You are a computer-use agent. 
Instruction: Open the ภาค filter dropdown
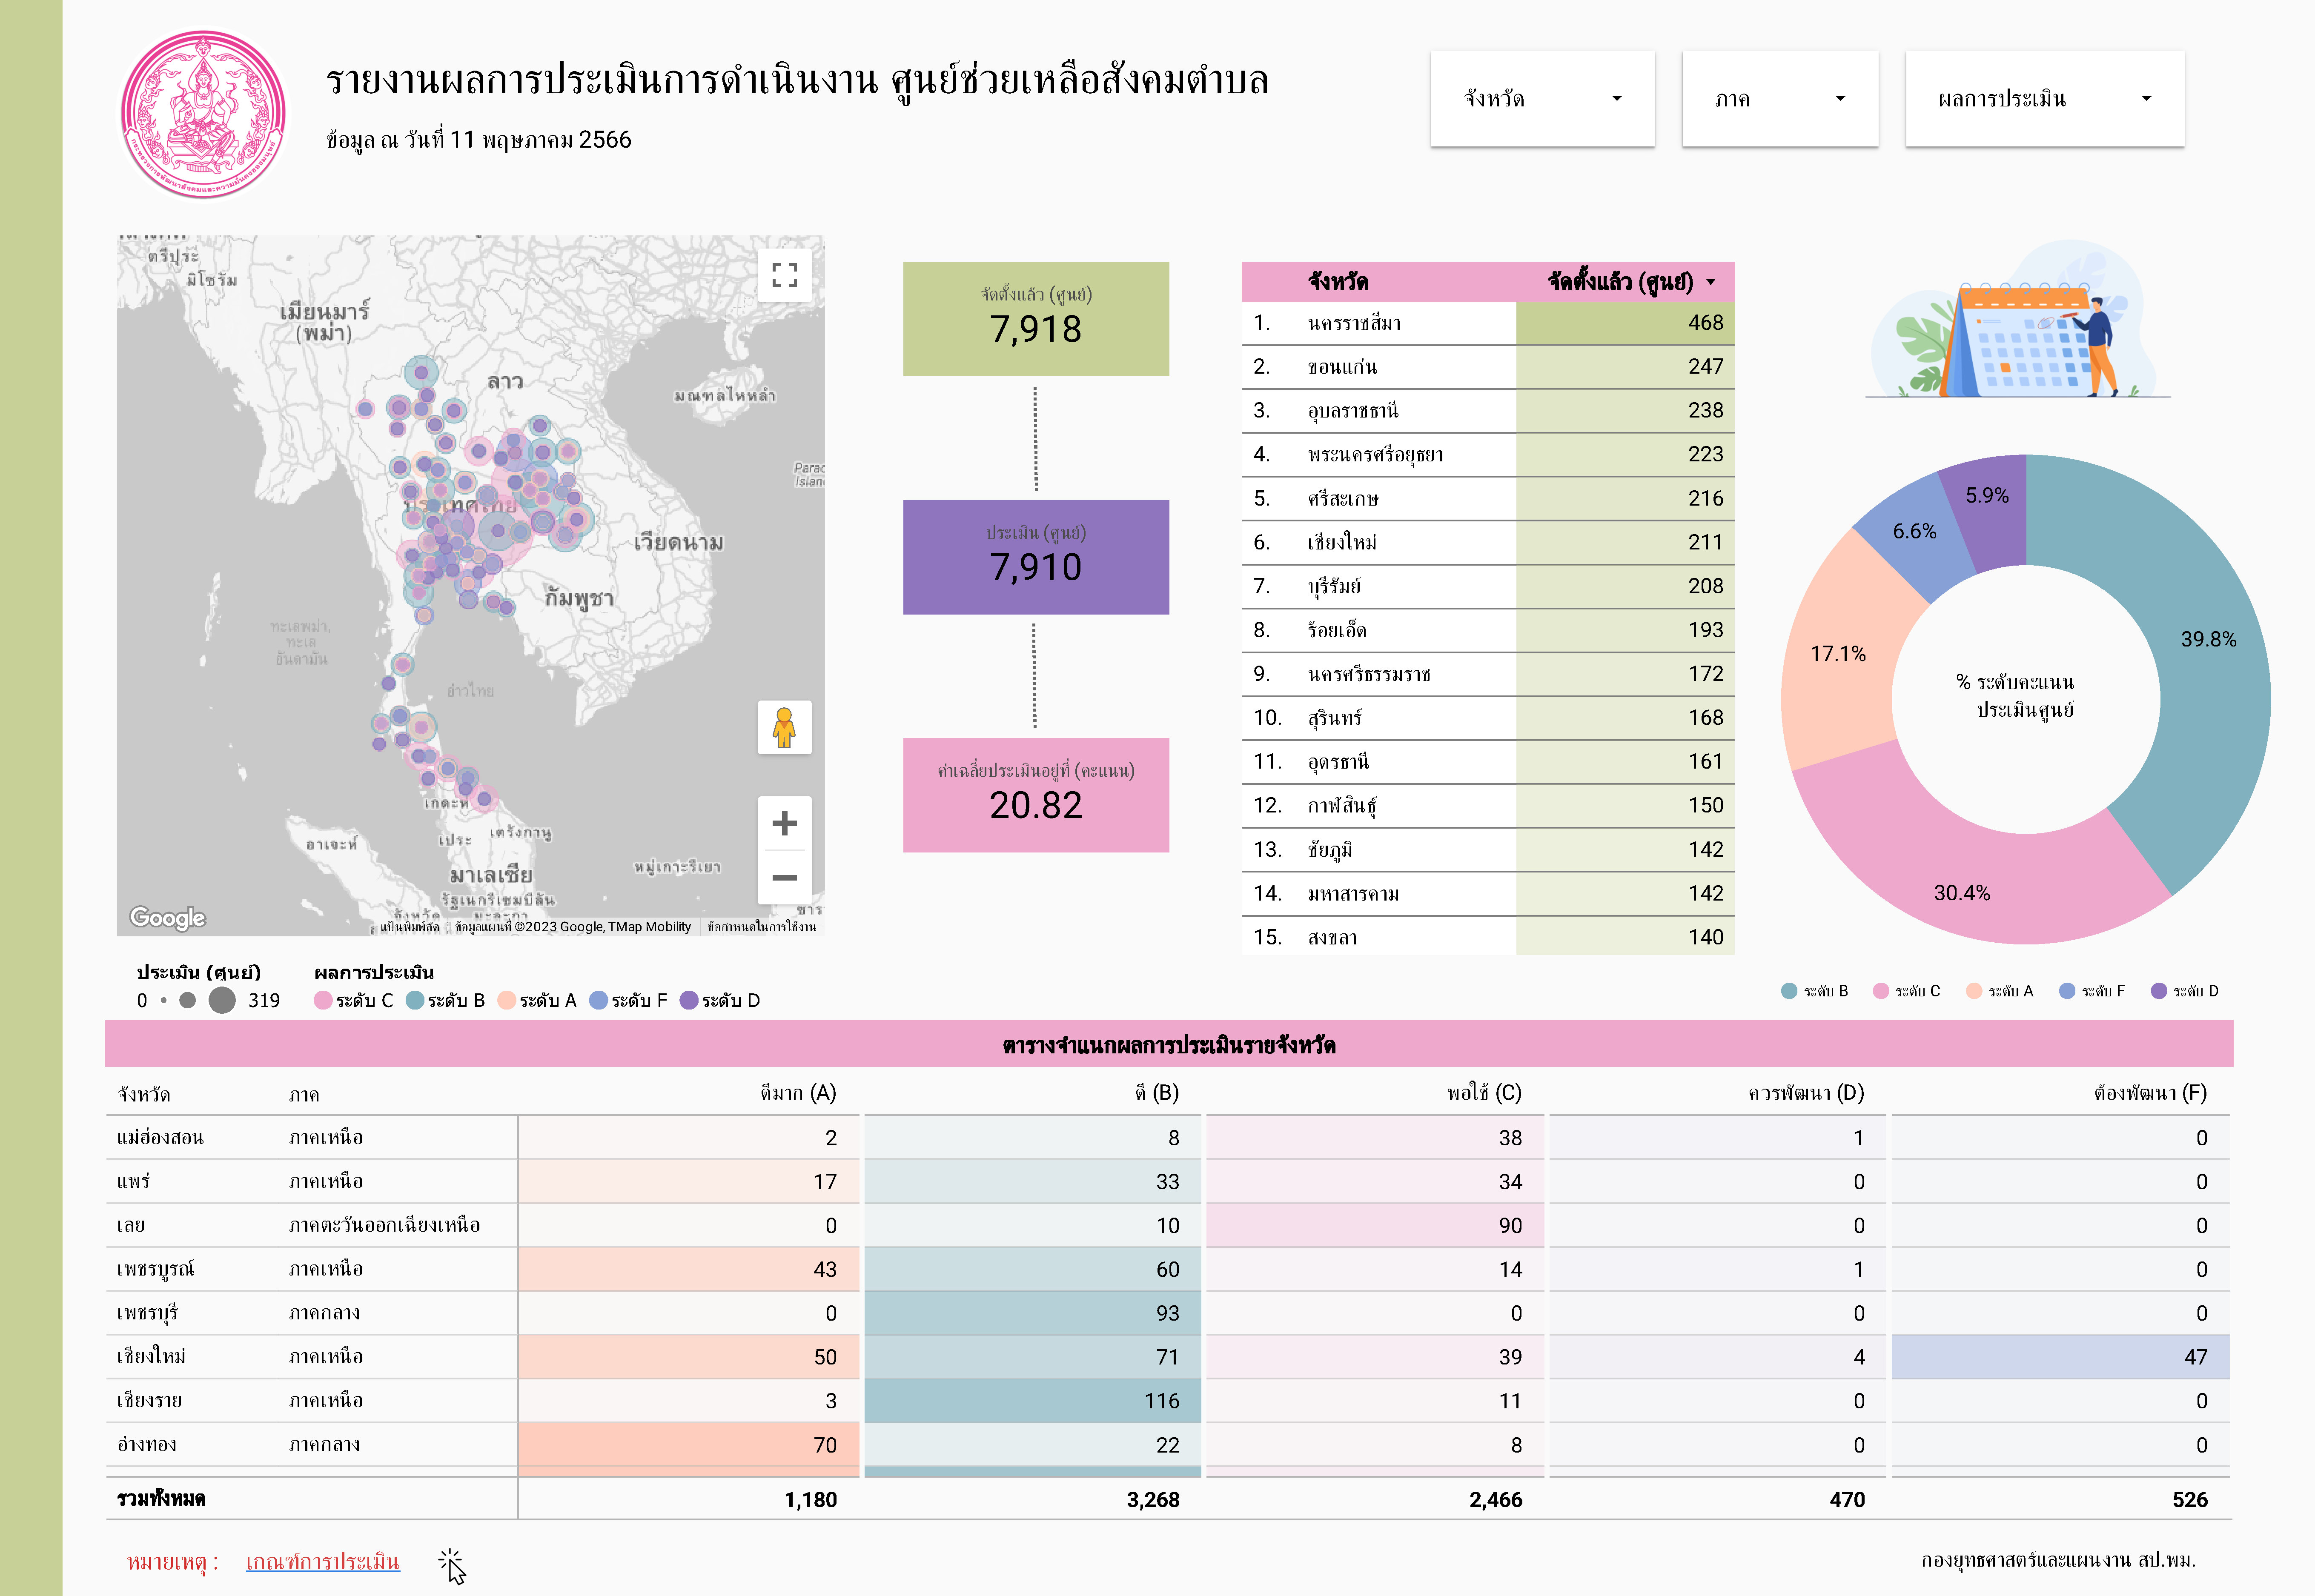1779,99
